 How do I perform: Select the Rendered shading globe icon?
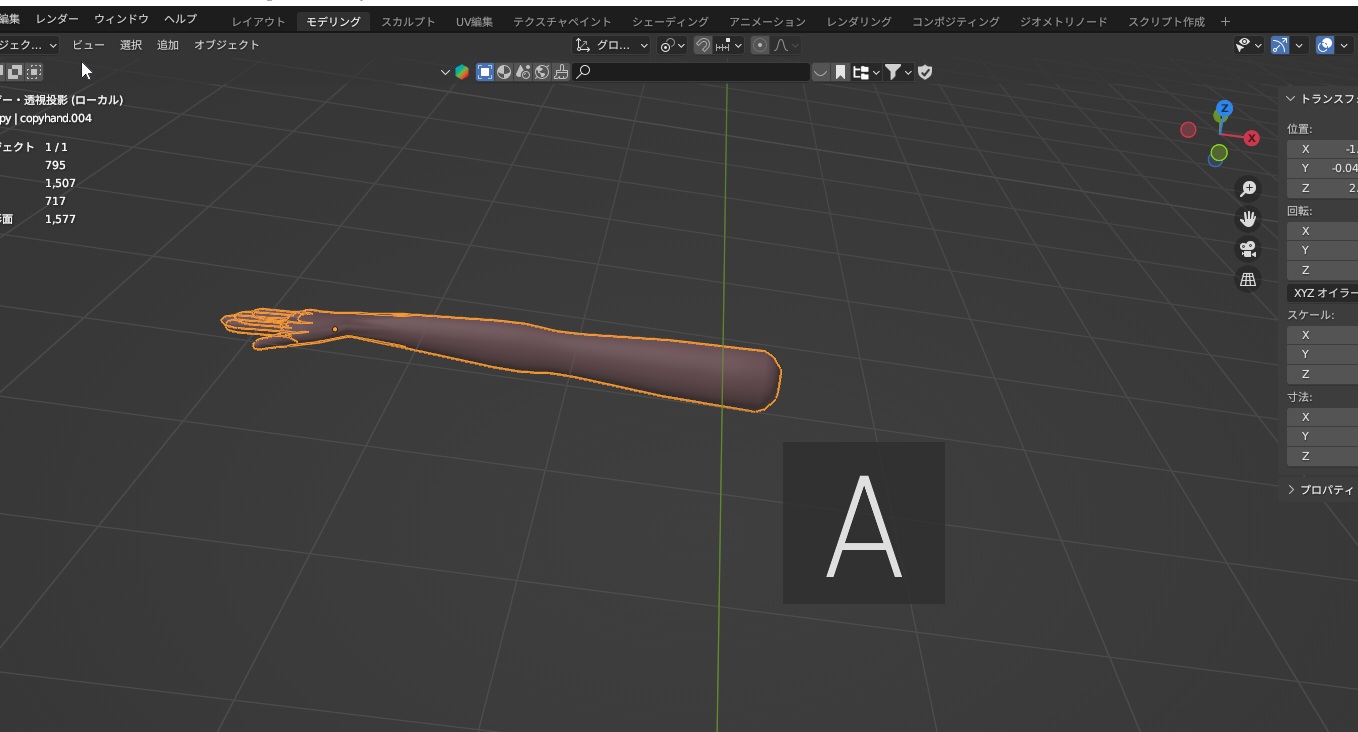point(540,71)
